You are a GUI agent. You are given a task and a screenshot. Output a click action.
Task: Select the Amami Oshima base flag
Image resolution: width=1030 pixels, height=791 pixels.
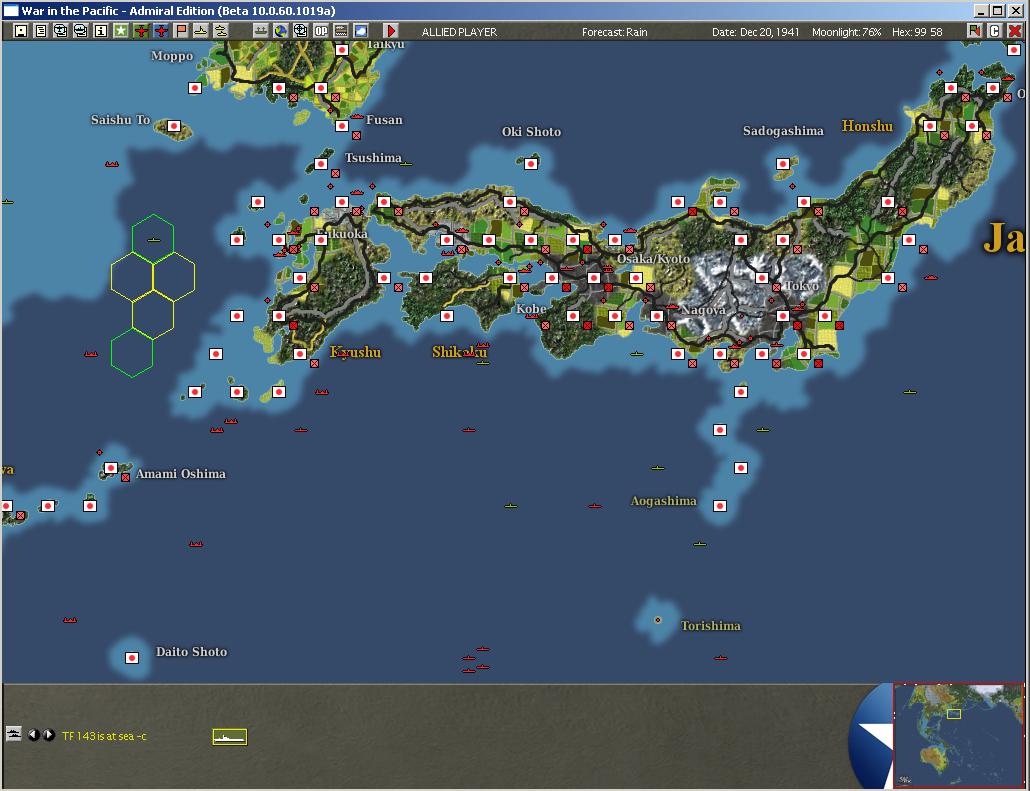[x=111, y=468]
